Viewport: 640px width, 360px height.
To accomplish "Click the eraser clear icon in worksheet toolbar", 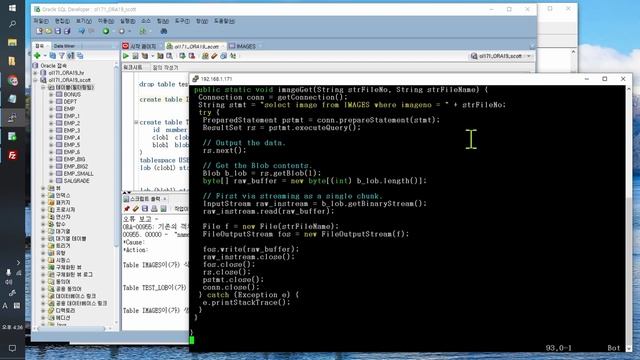I will coord(214,56).
